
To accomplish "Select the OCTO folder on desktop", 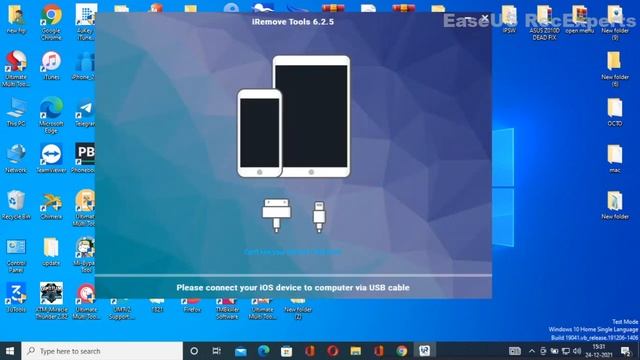I will point(615,112).
